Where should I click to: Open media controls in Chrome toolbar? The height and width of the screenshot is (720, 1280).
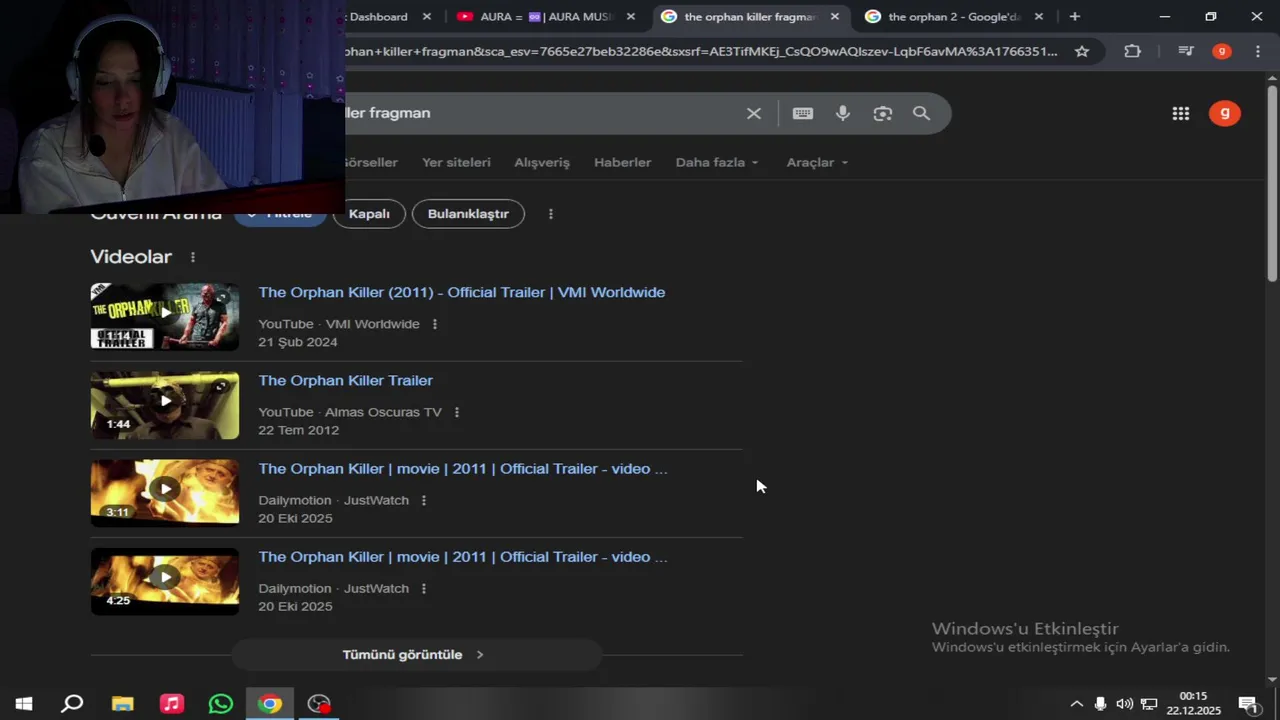click(x=1186, y=51)
